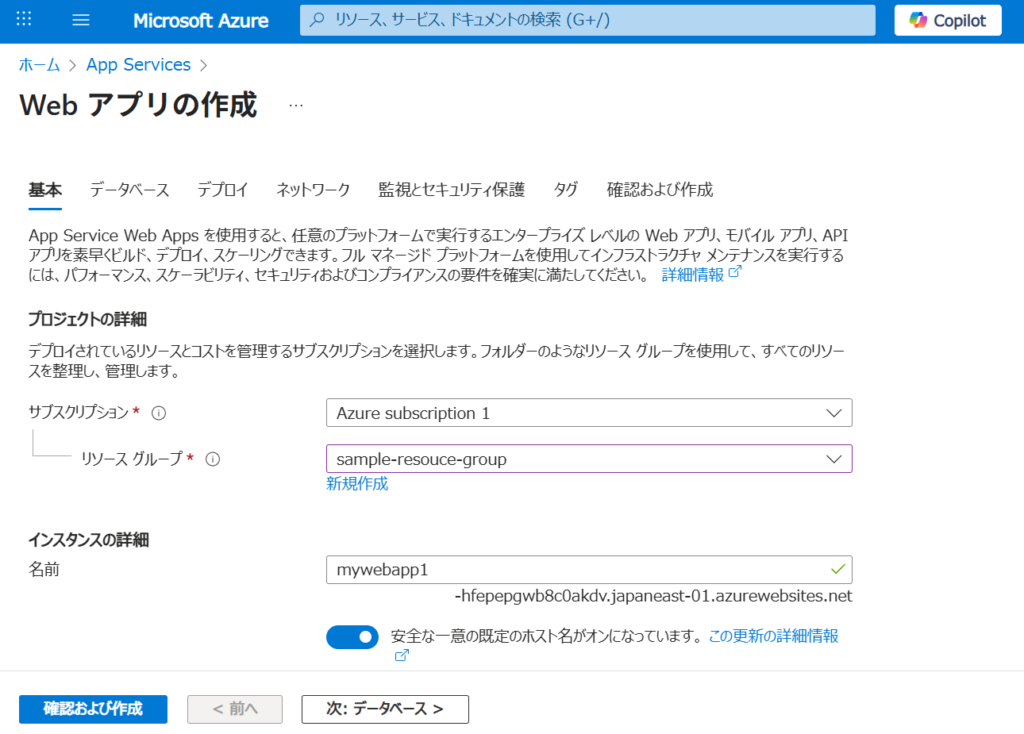This screenshot has width=1024, height=734.
Task: Open the 監視とセキュリティ保護 tab
Action: [451, 190]
